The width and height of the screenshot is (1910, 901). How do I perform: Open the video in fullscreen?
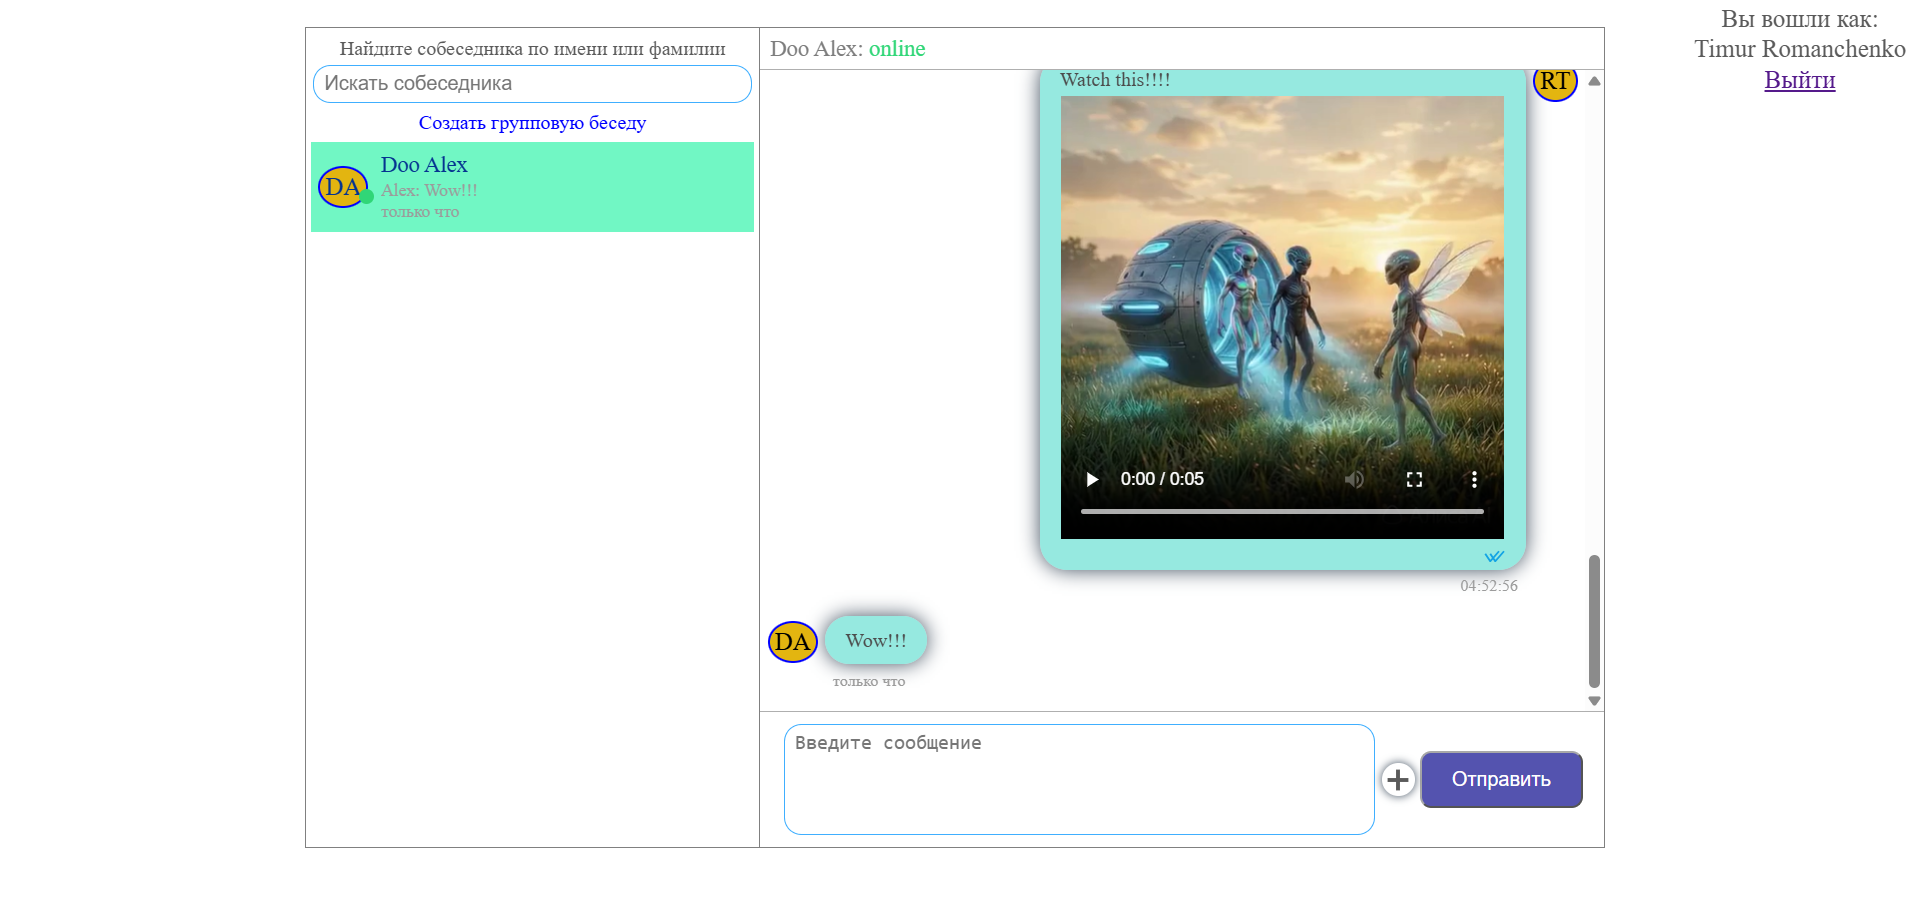pos(1414,479)
